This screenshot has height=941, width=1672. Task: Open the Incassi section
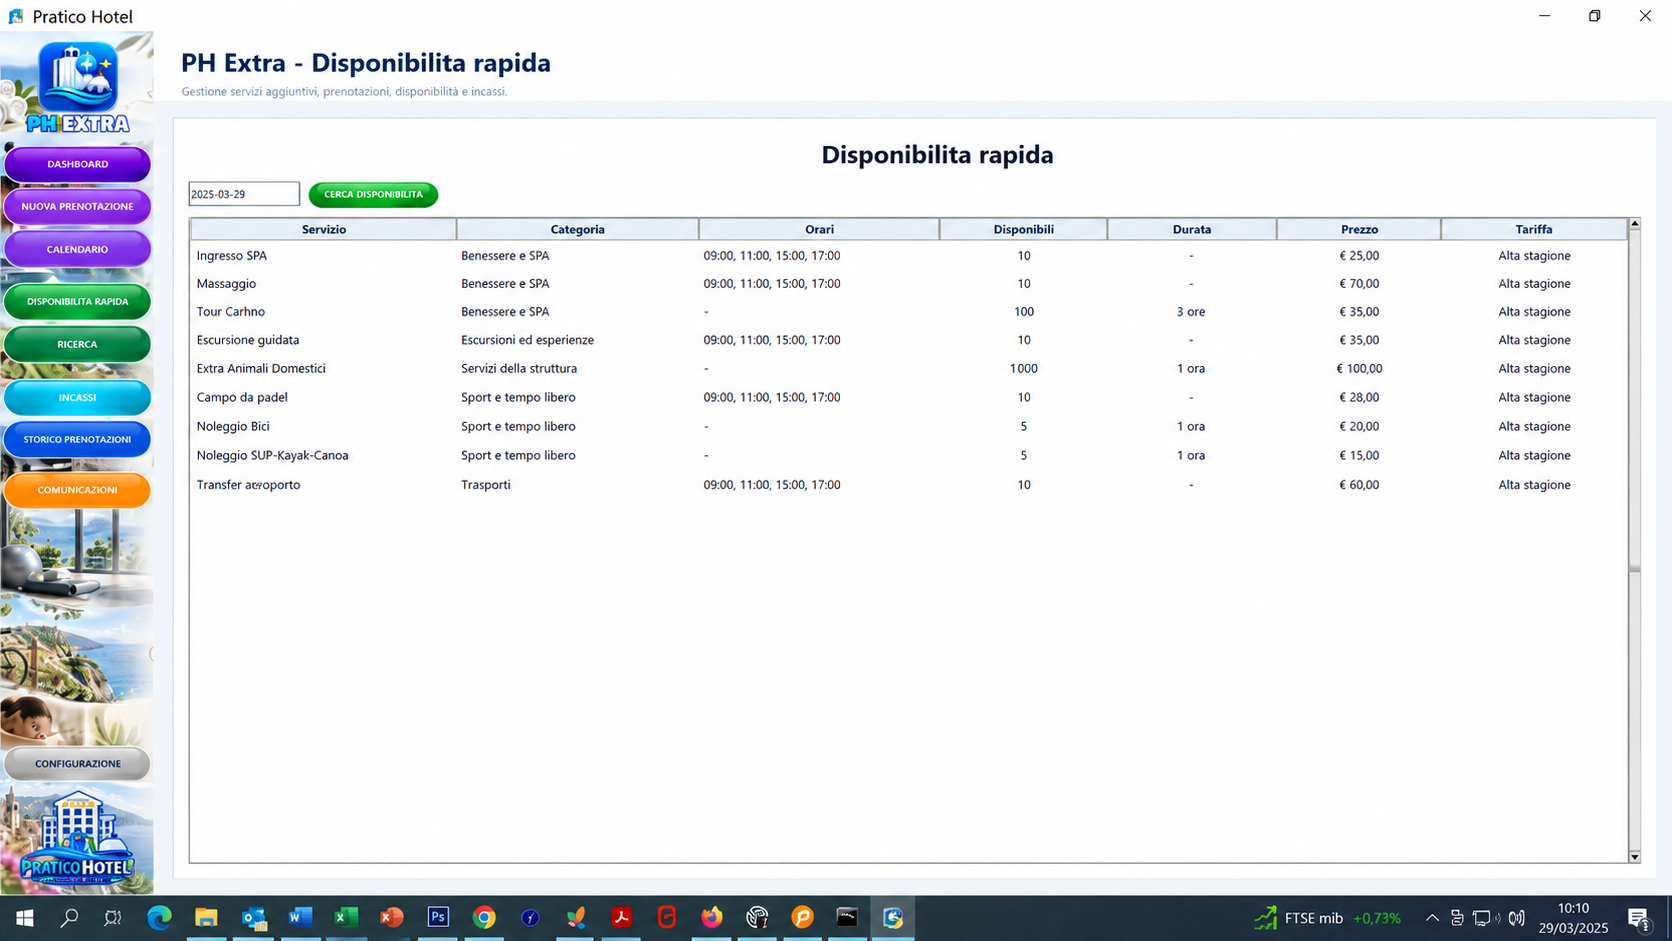point(77,397)
